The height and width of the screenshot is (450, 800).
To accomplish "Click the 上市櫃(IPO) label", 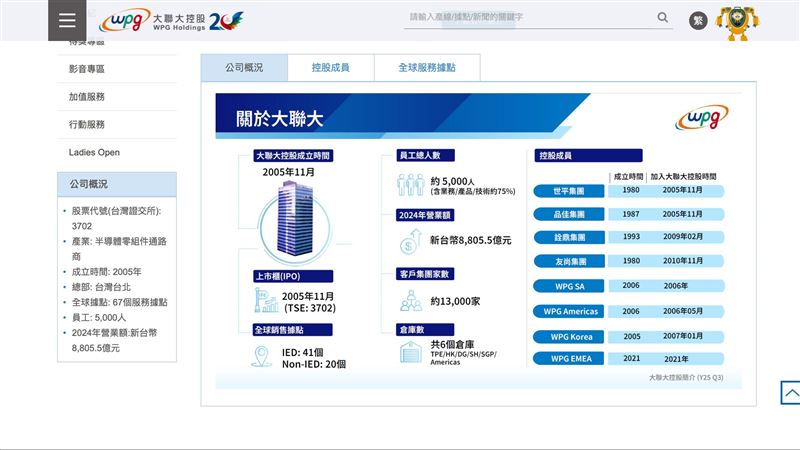I will tap(293, 276).
